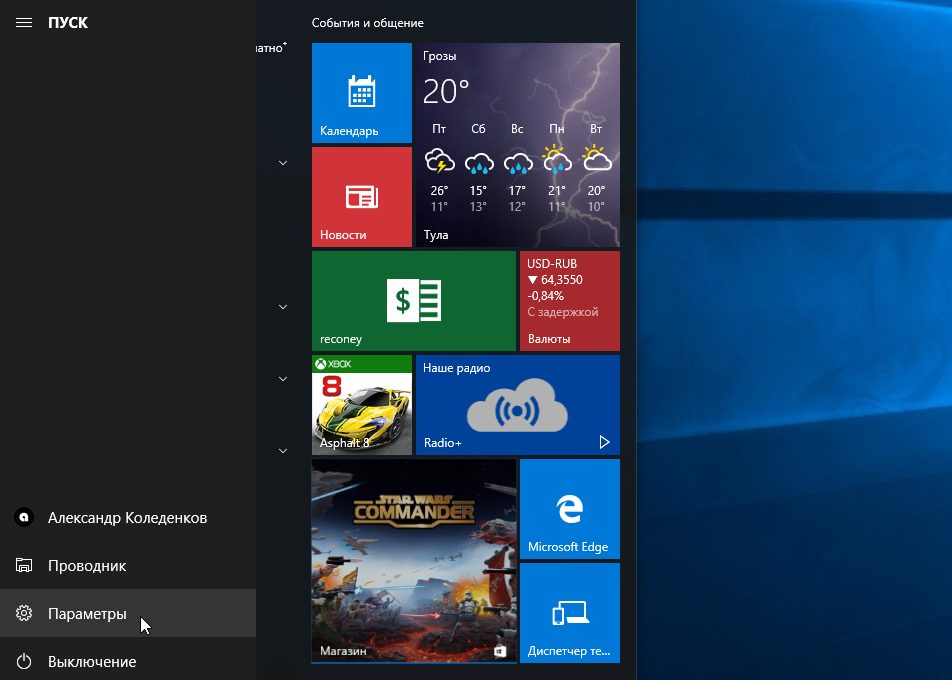Image resolution: width=952 pixels, height=680 pixels.
Task: Open Проводник file explorer item
Action: click(x=87, y=566)
